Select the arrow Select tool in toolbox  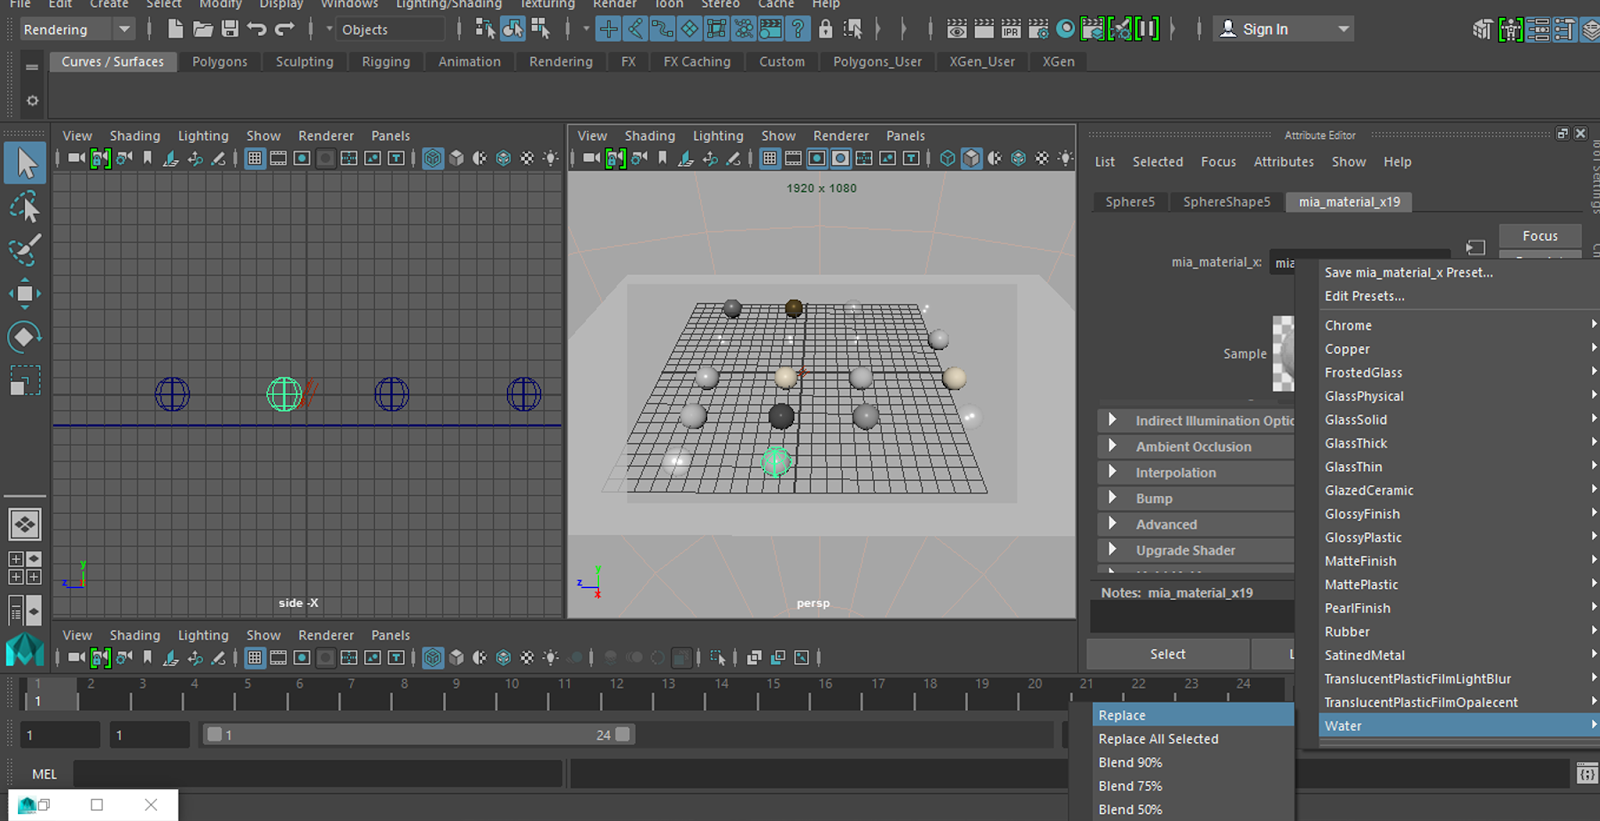click(25, 163)
